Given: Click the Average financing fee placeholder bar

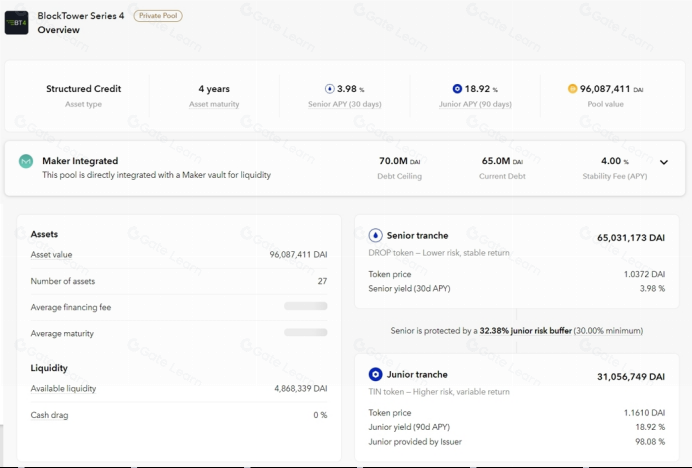Looking at the screenshot, I should (305, 306).
